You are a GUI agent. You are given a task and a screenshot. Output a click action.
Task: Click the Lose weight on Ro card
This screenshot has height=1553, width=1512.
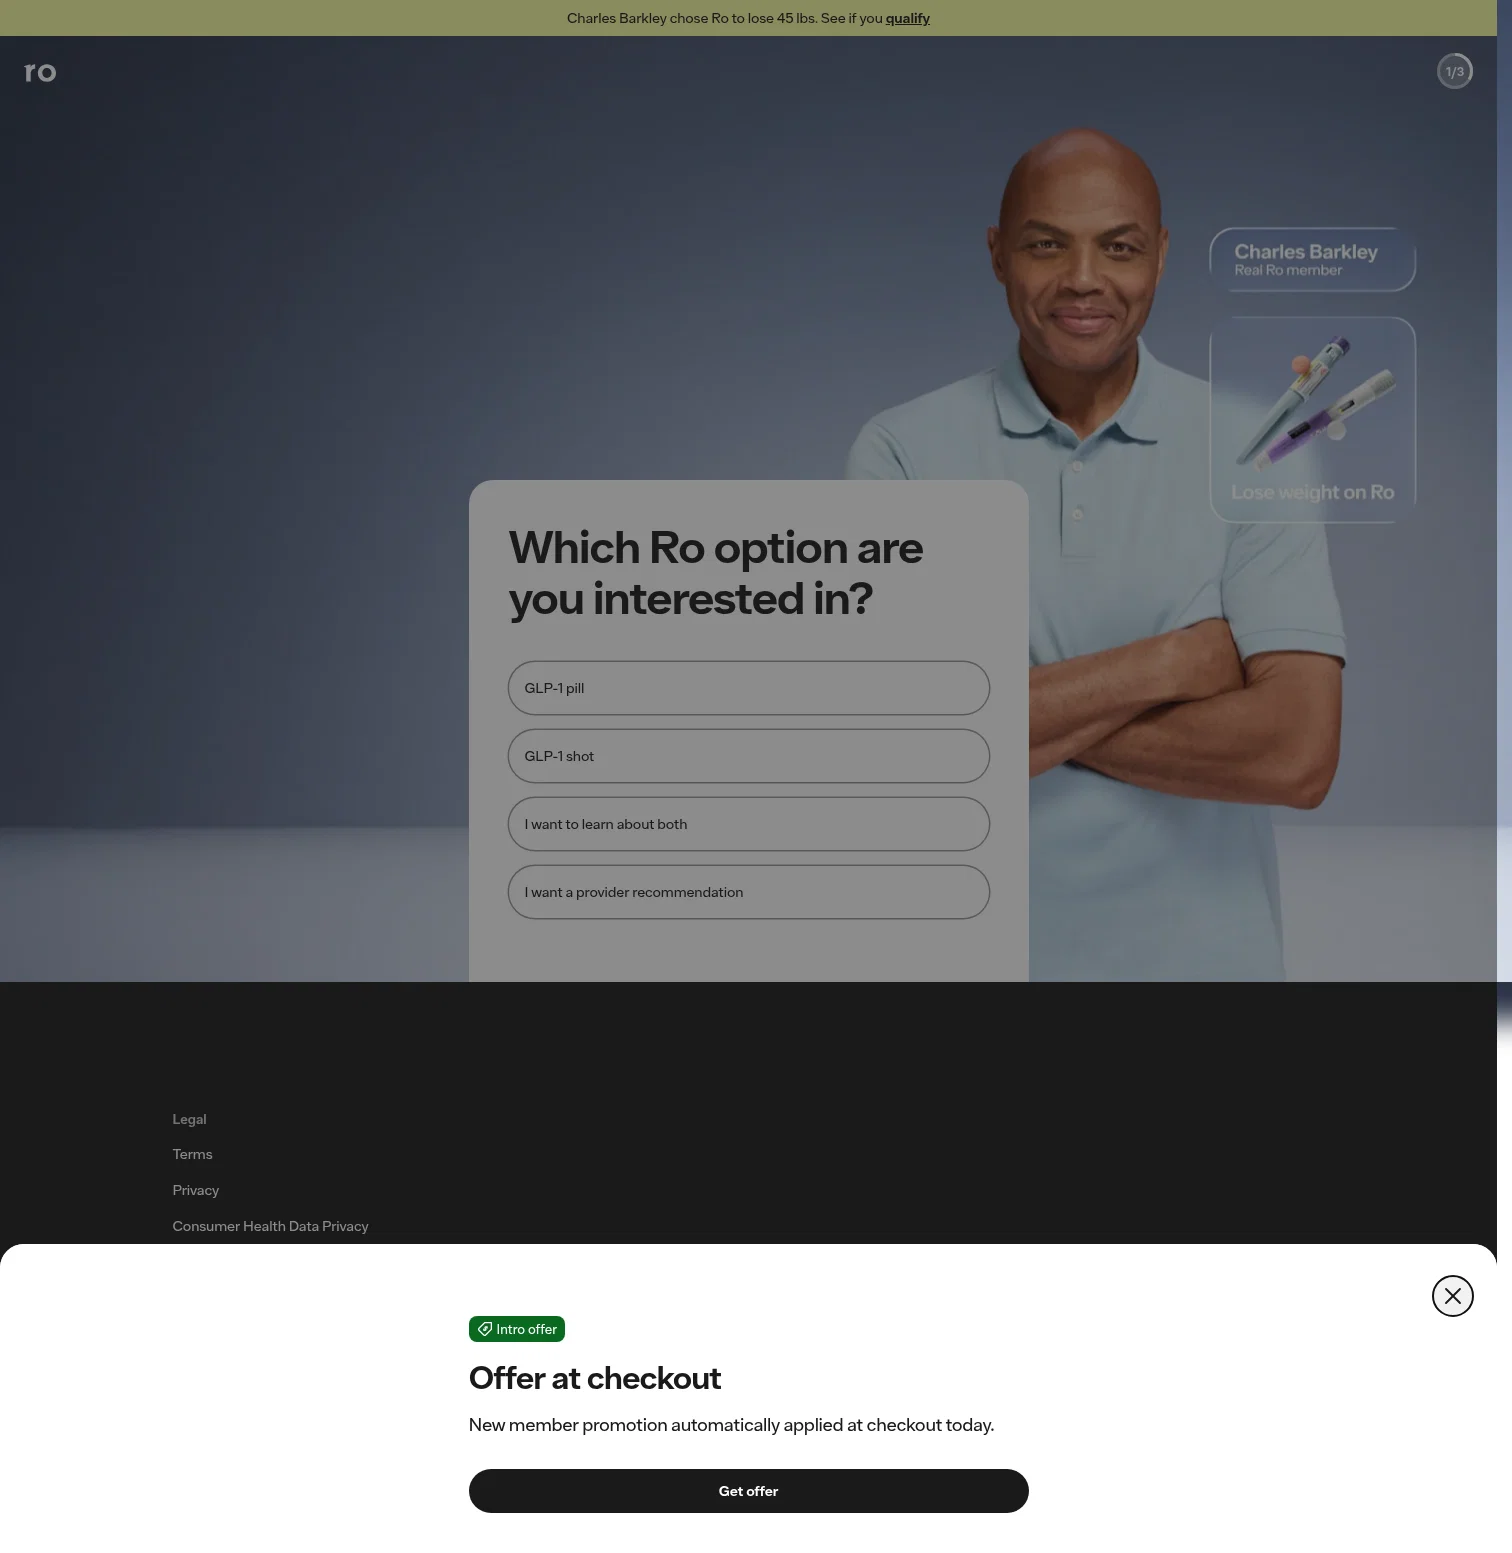point(1312,420)
